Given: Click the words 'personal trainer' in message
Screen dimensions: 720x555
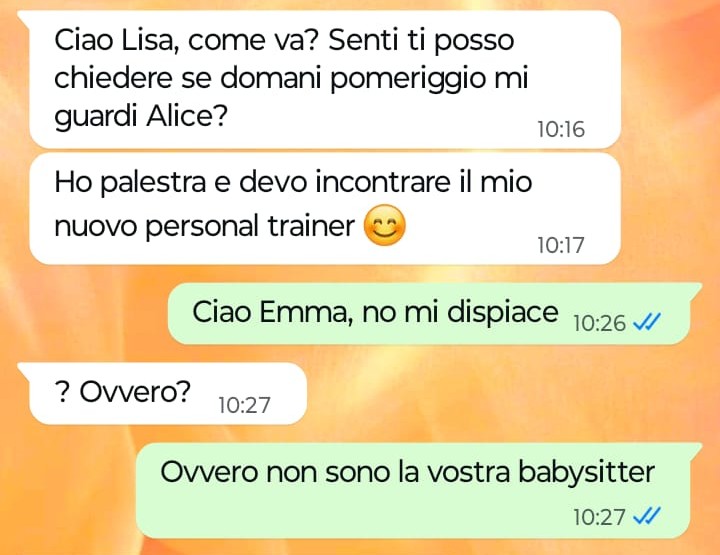Looking at the screenshot, I should click(250, 226).
